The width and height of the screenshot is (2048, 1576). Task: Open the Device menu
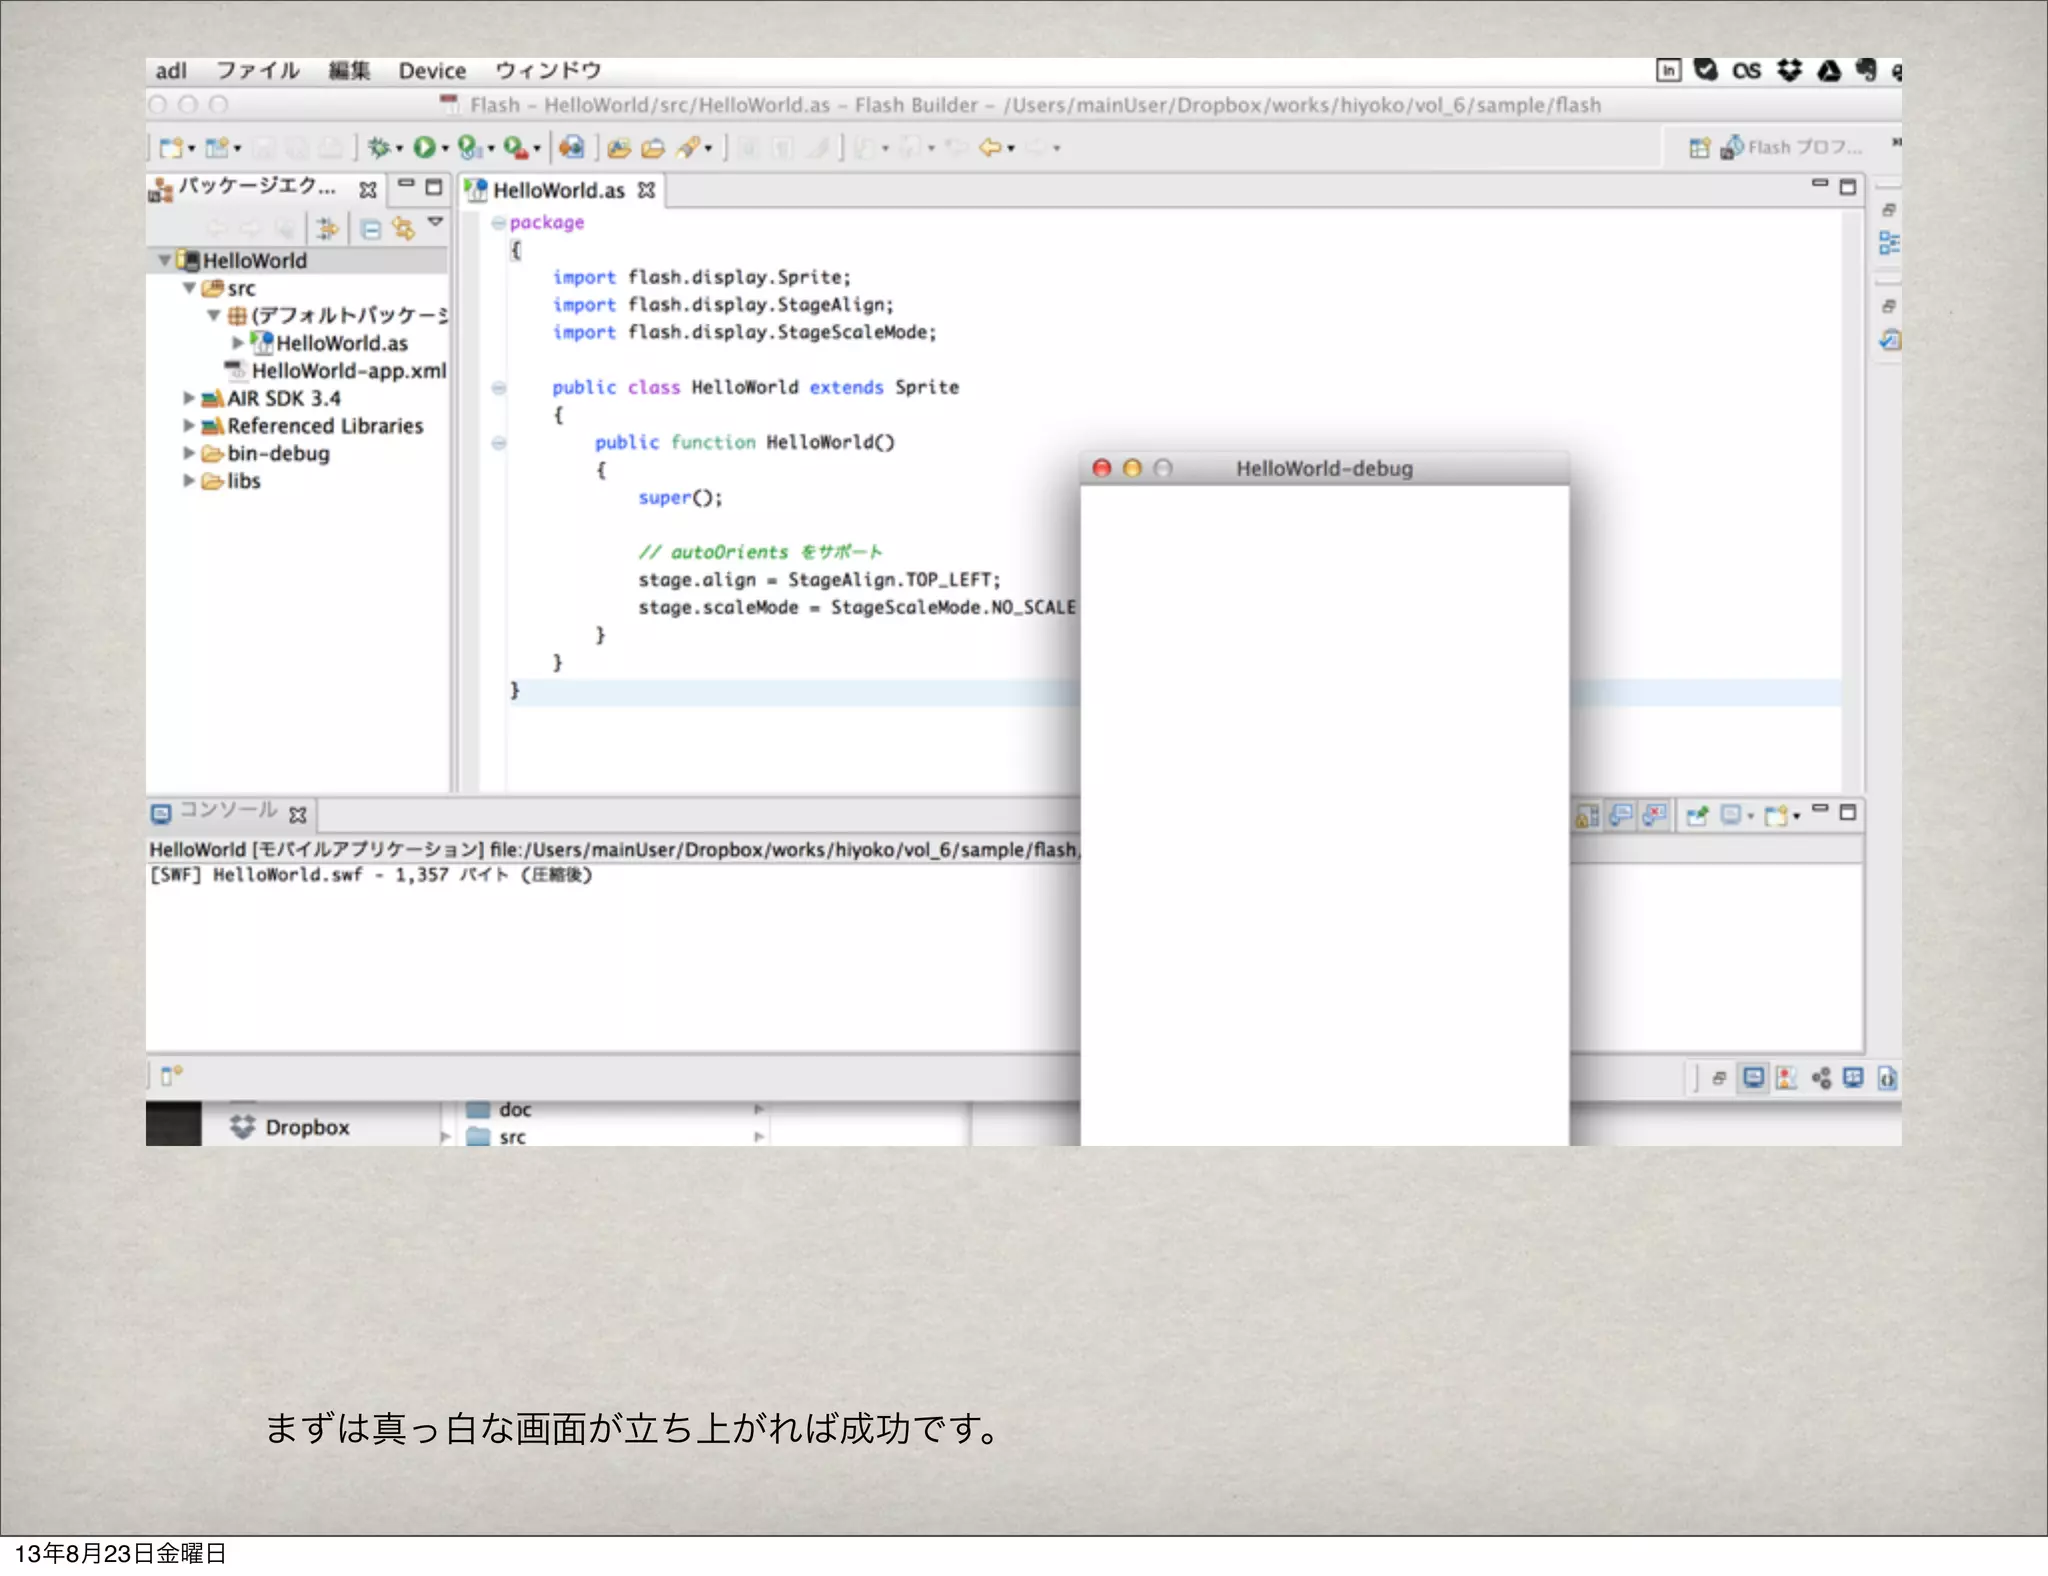tap(432, 71)
